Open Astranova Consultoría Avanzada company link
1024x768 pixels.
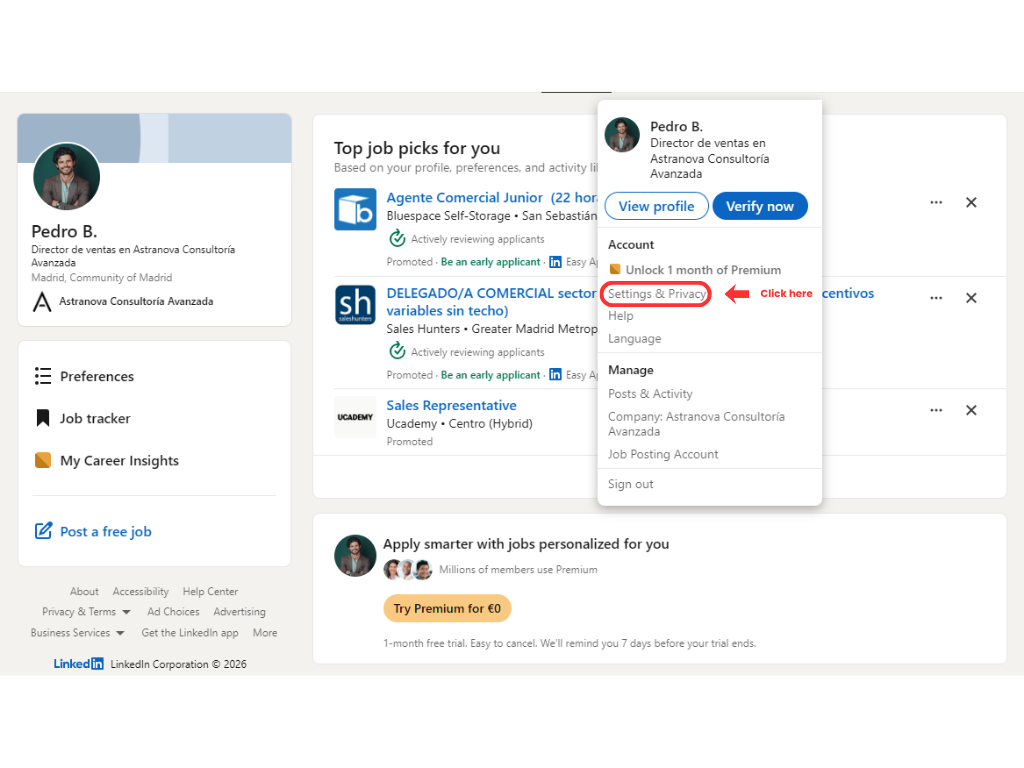(136, 301)
